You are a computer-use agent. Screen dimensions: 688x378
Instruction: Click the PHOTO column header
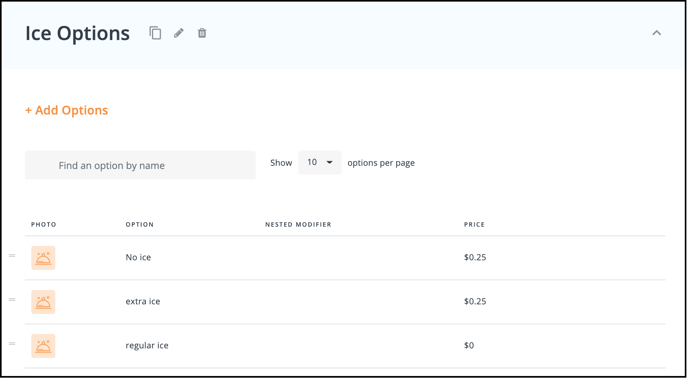(x=43, y=224)
